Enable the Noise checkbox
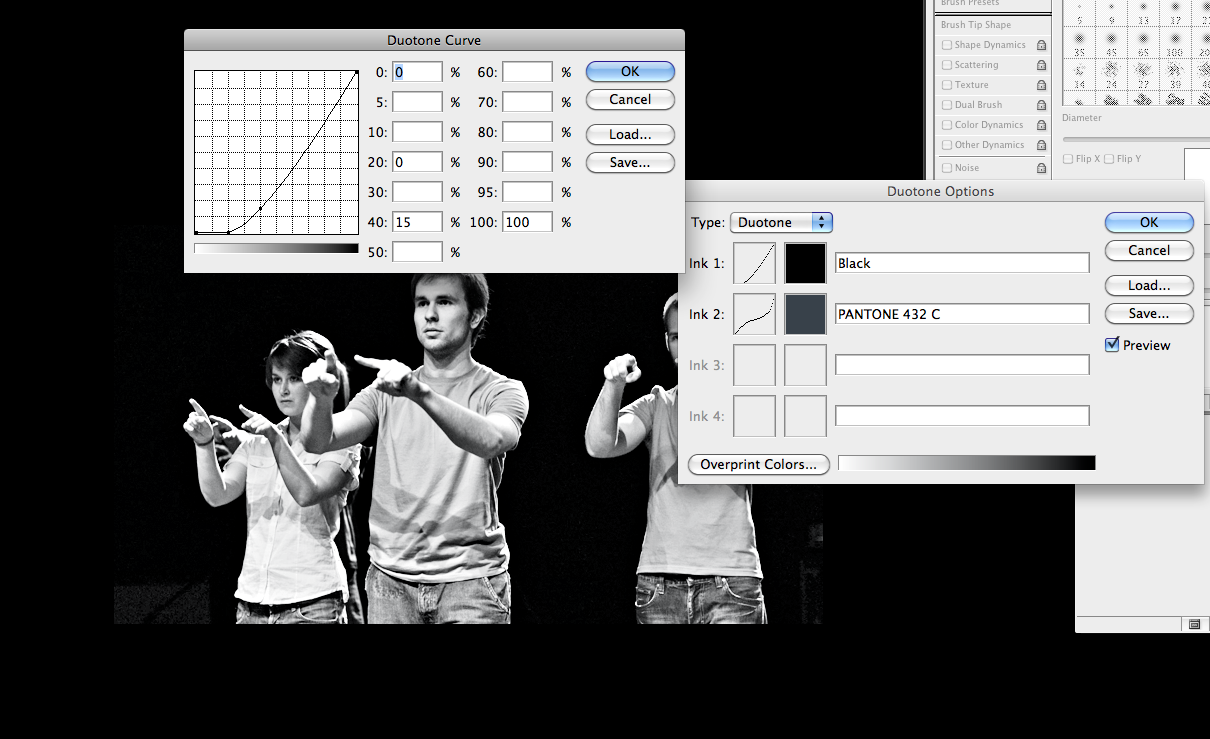 coord(947,168)
